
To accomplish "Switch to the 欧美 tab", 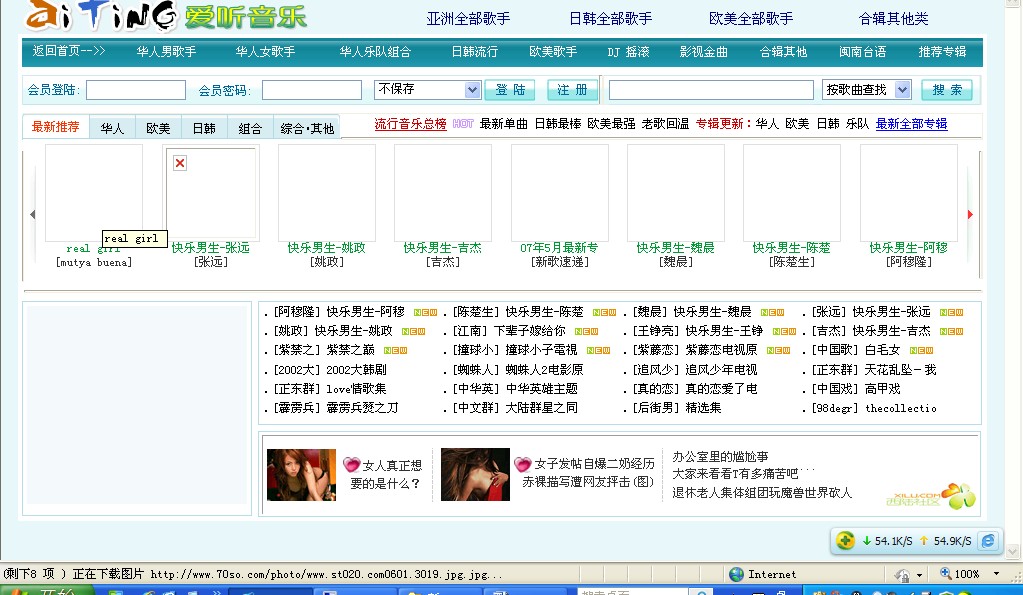I will click(158, 129).
